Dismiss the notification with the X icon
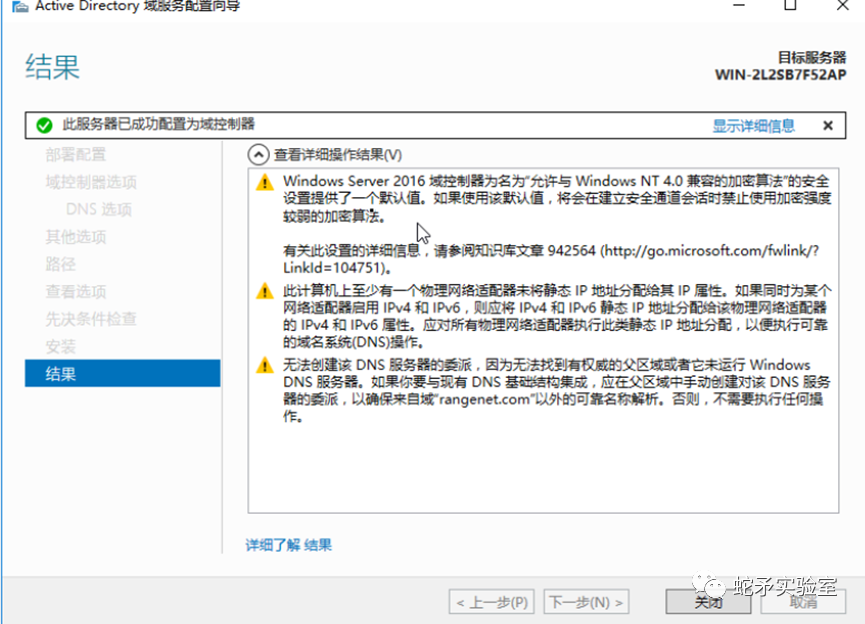The height and width of the screenshot is (624, 865). pos(827,126)
